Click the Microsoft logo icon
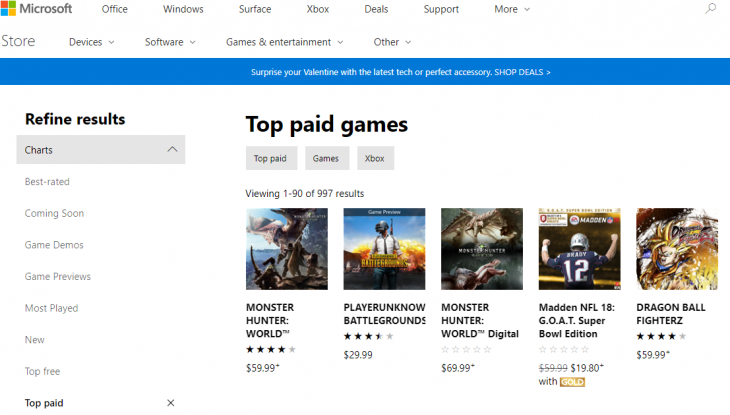This screenshot has width=730, height=415. tap(8, 8)
